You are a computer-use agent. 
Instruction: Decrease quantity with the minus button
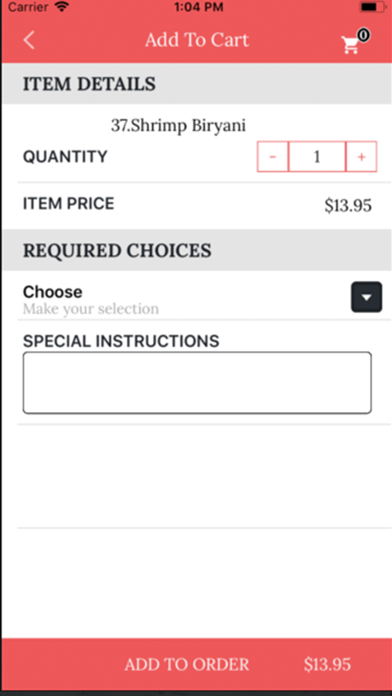pyautogui.click(x=273, y=157)
